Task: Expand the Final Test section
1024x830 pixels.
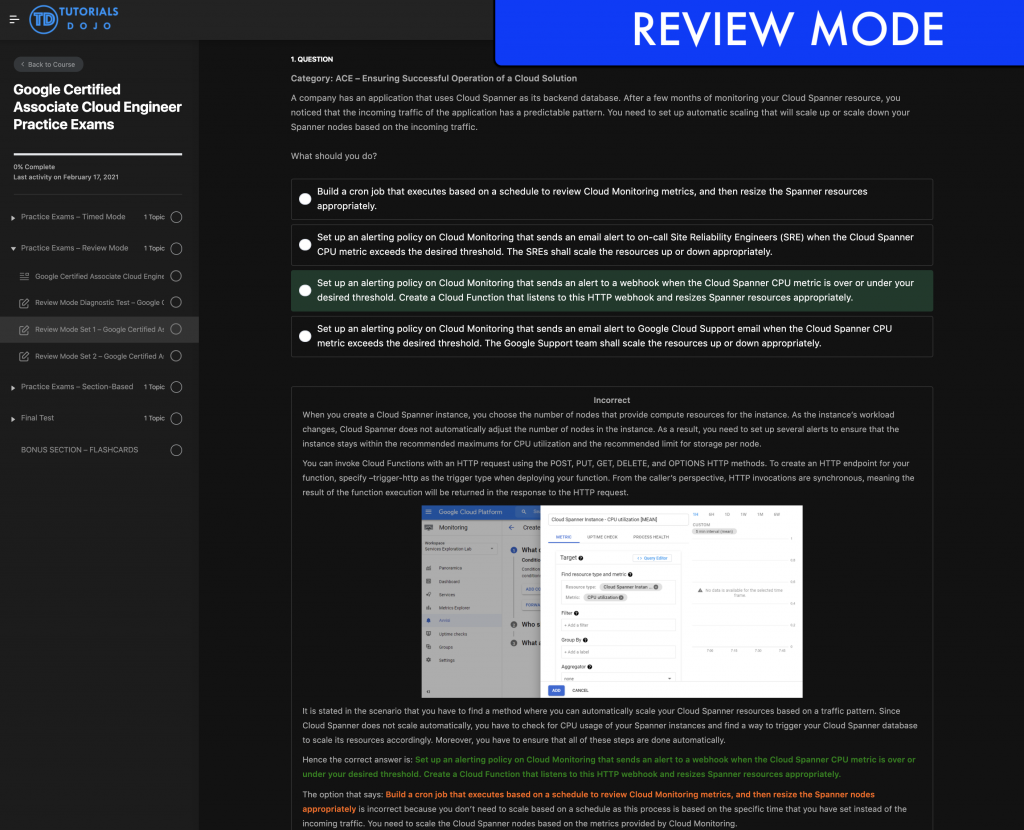Action: point(14,418)
